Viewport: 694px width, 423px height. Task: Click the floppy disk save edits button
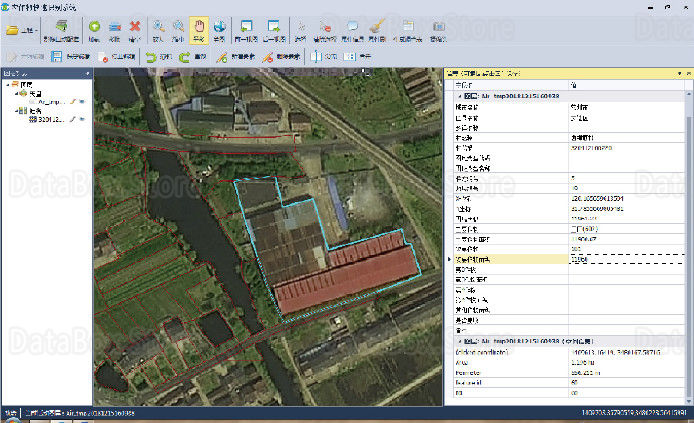click(70, 57)
